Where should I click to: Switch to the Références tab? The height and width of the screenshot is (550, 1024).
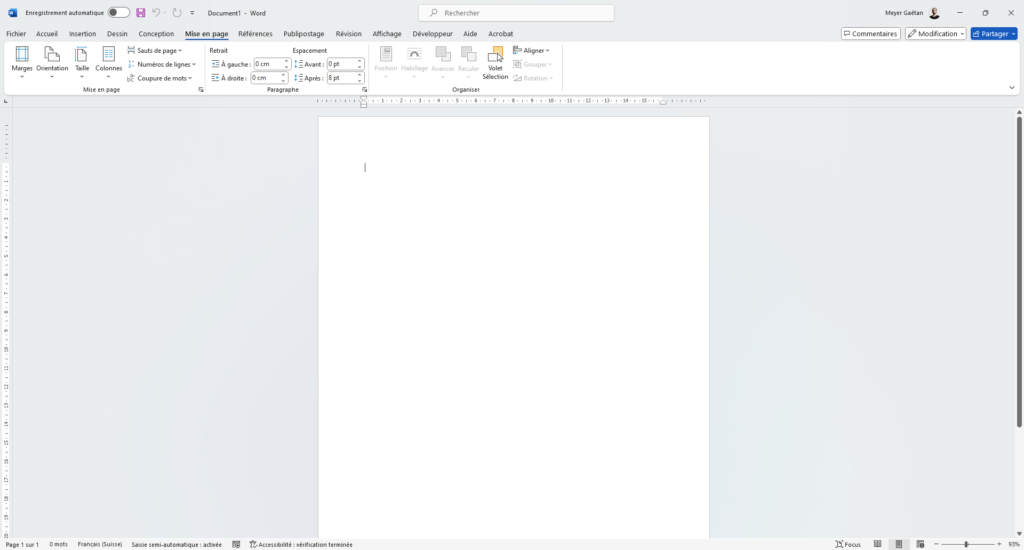coord(255,33)
